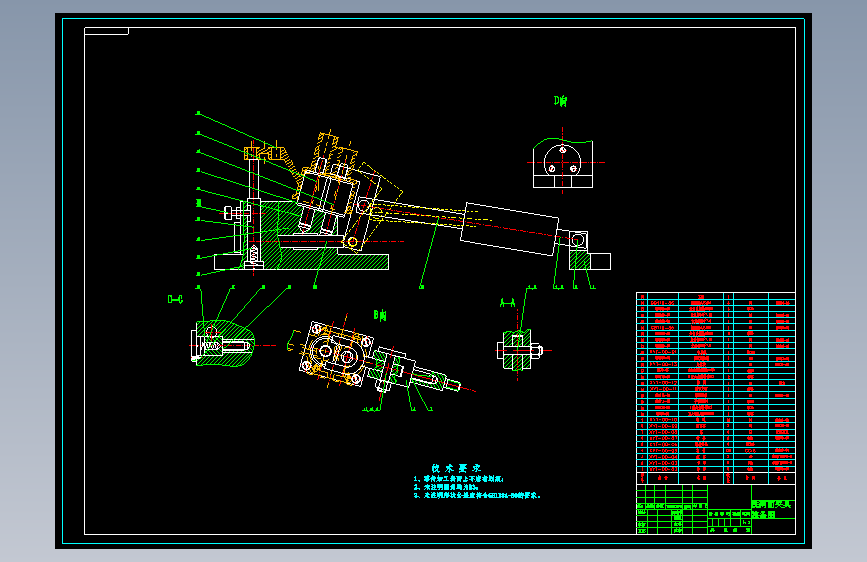Click the D-direction circular flange view
This screenshot has height=562, width=867.
(563, 161)
